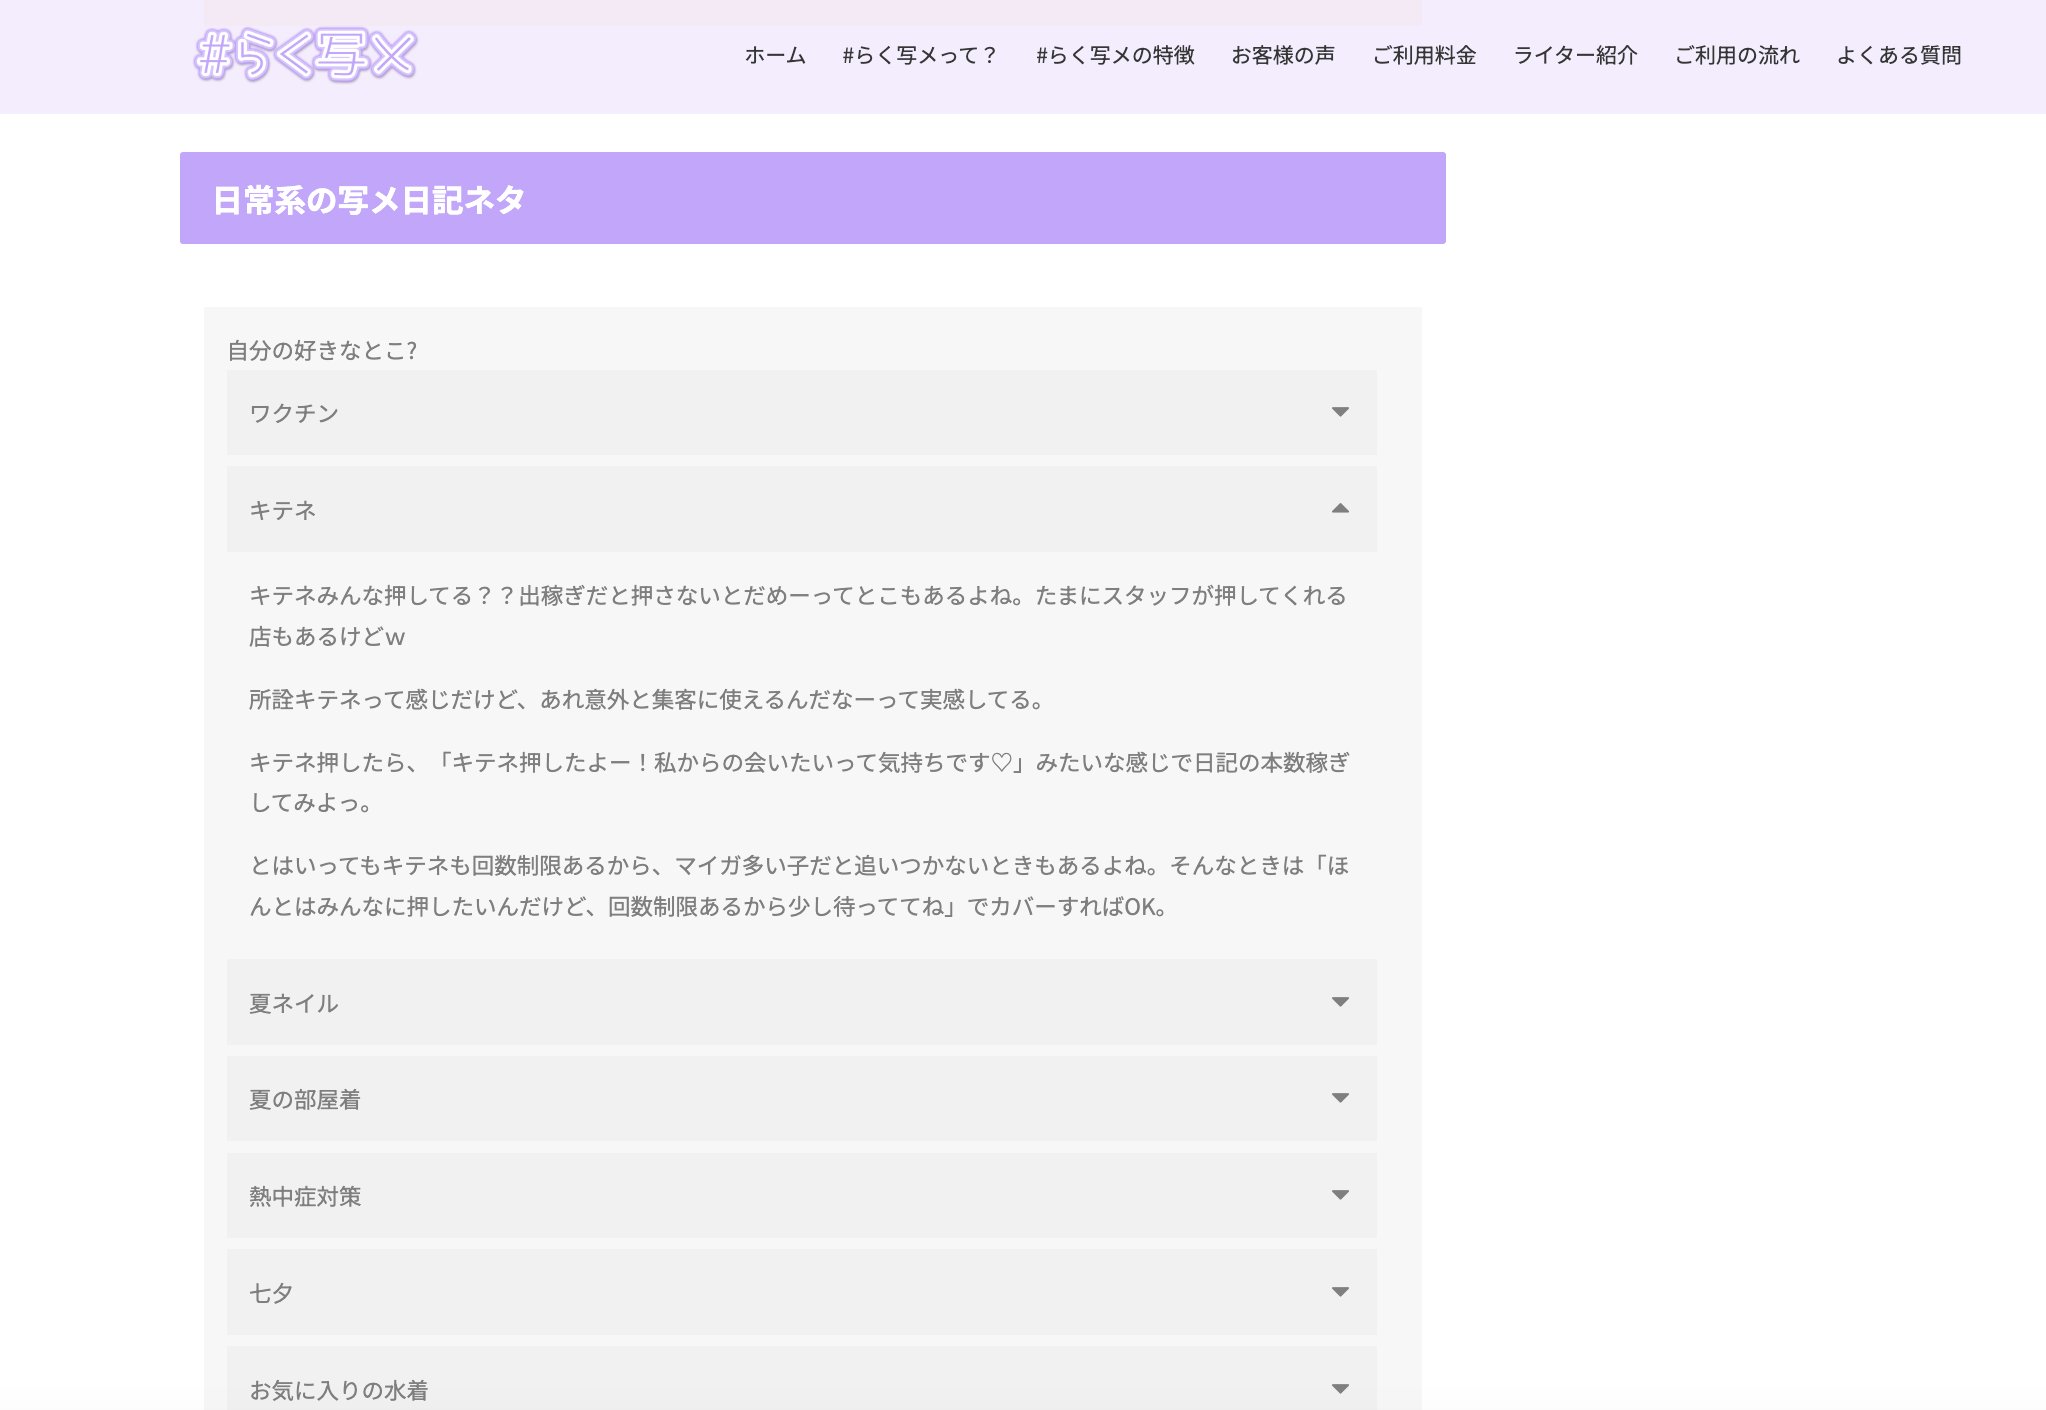Open お客様の声 in navigation
The image size is (2046, 1410).
(1283, 55)
